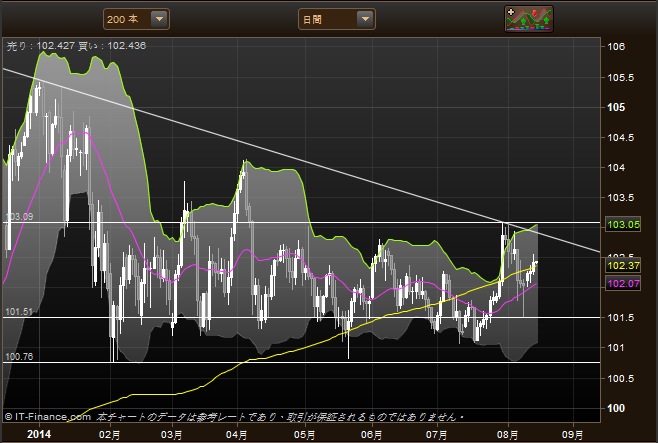Select the 102.07 magenta price tag
Screen dimensions: 658x443
(623, 284)
